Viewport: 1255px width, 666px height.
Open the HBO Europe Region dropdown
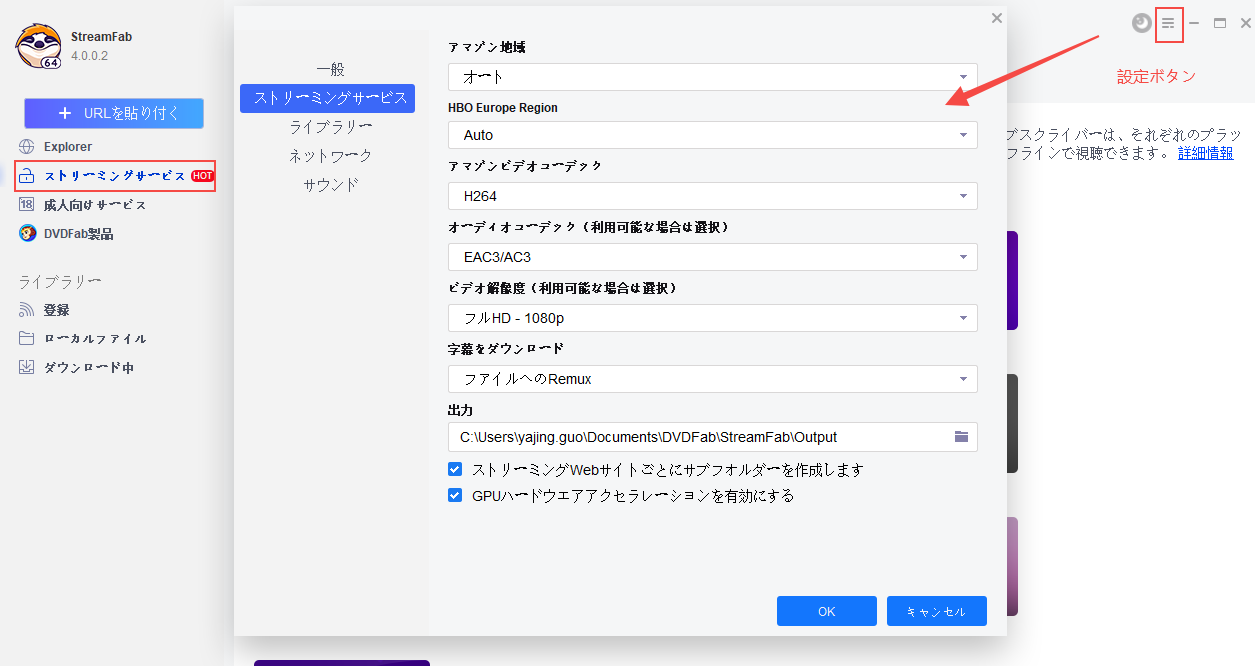pos(713,135)
